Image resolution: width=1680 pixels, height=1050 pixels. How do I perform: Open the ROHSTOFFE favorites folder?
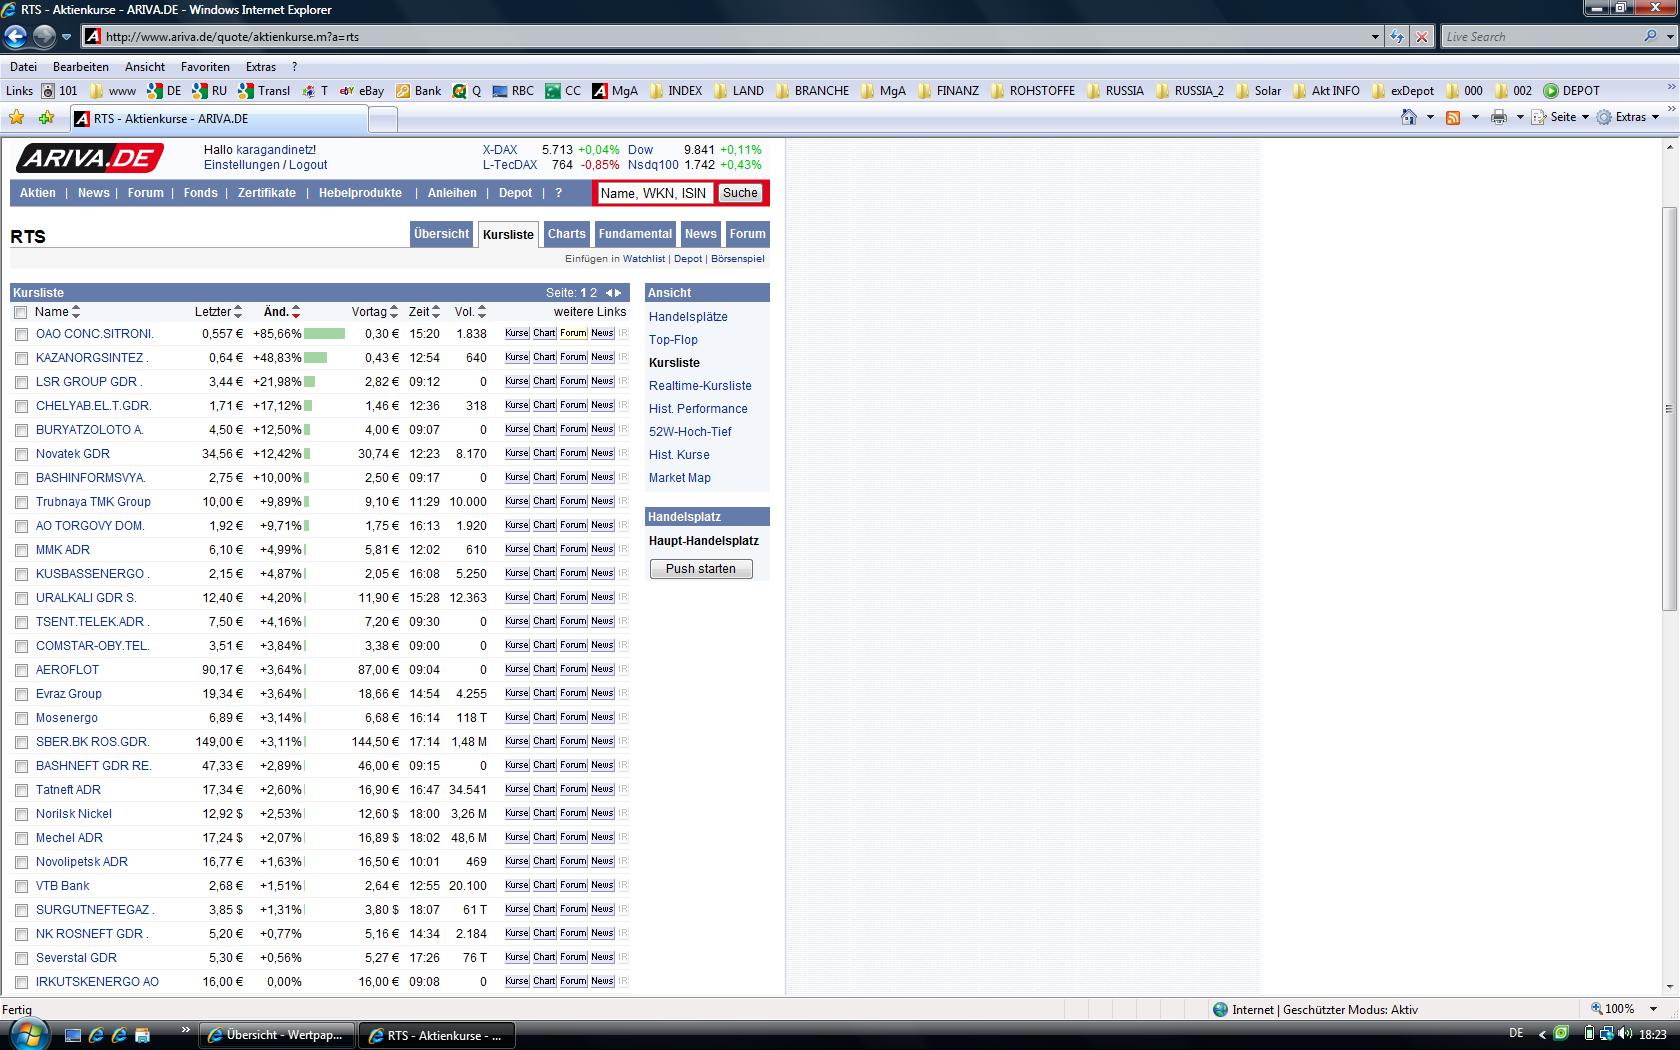click(1033, 91)
